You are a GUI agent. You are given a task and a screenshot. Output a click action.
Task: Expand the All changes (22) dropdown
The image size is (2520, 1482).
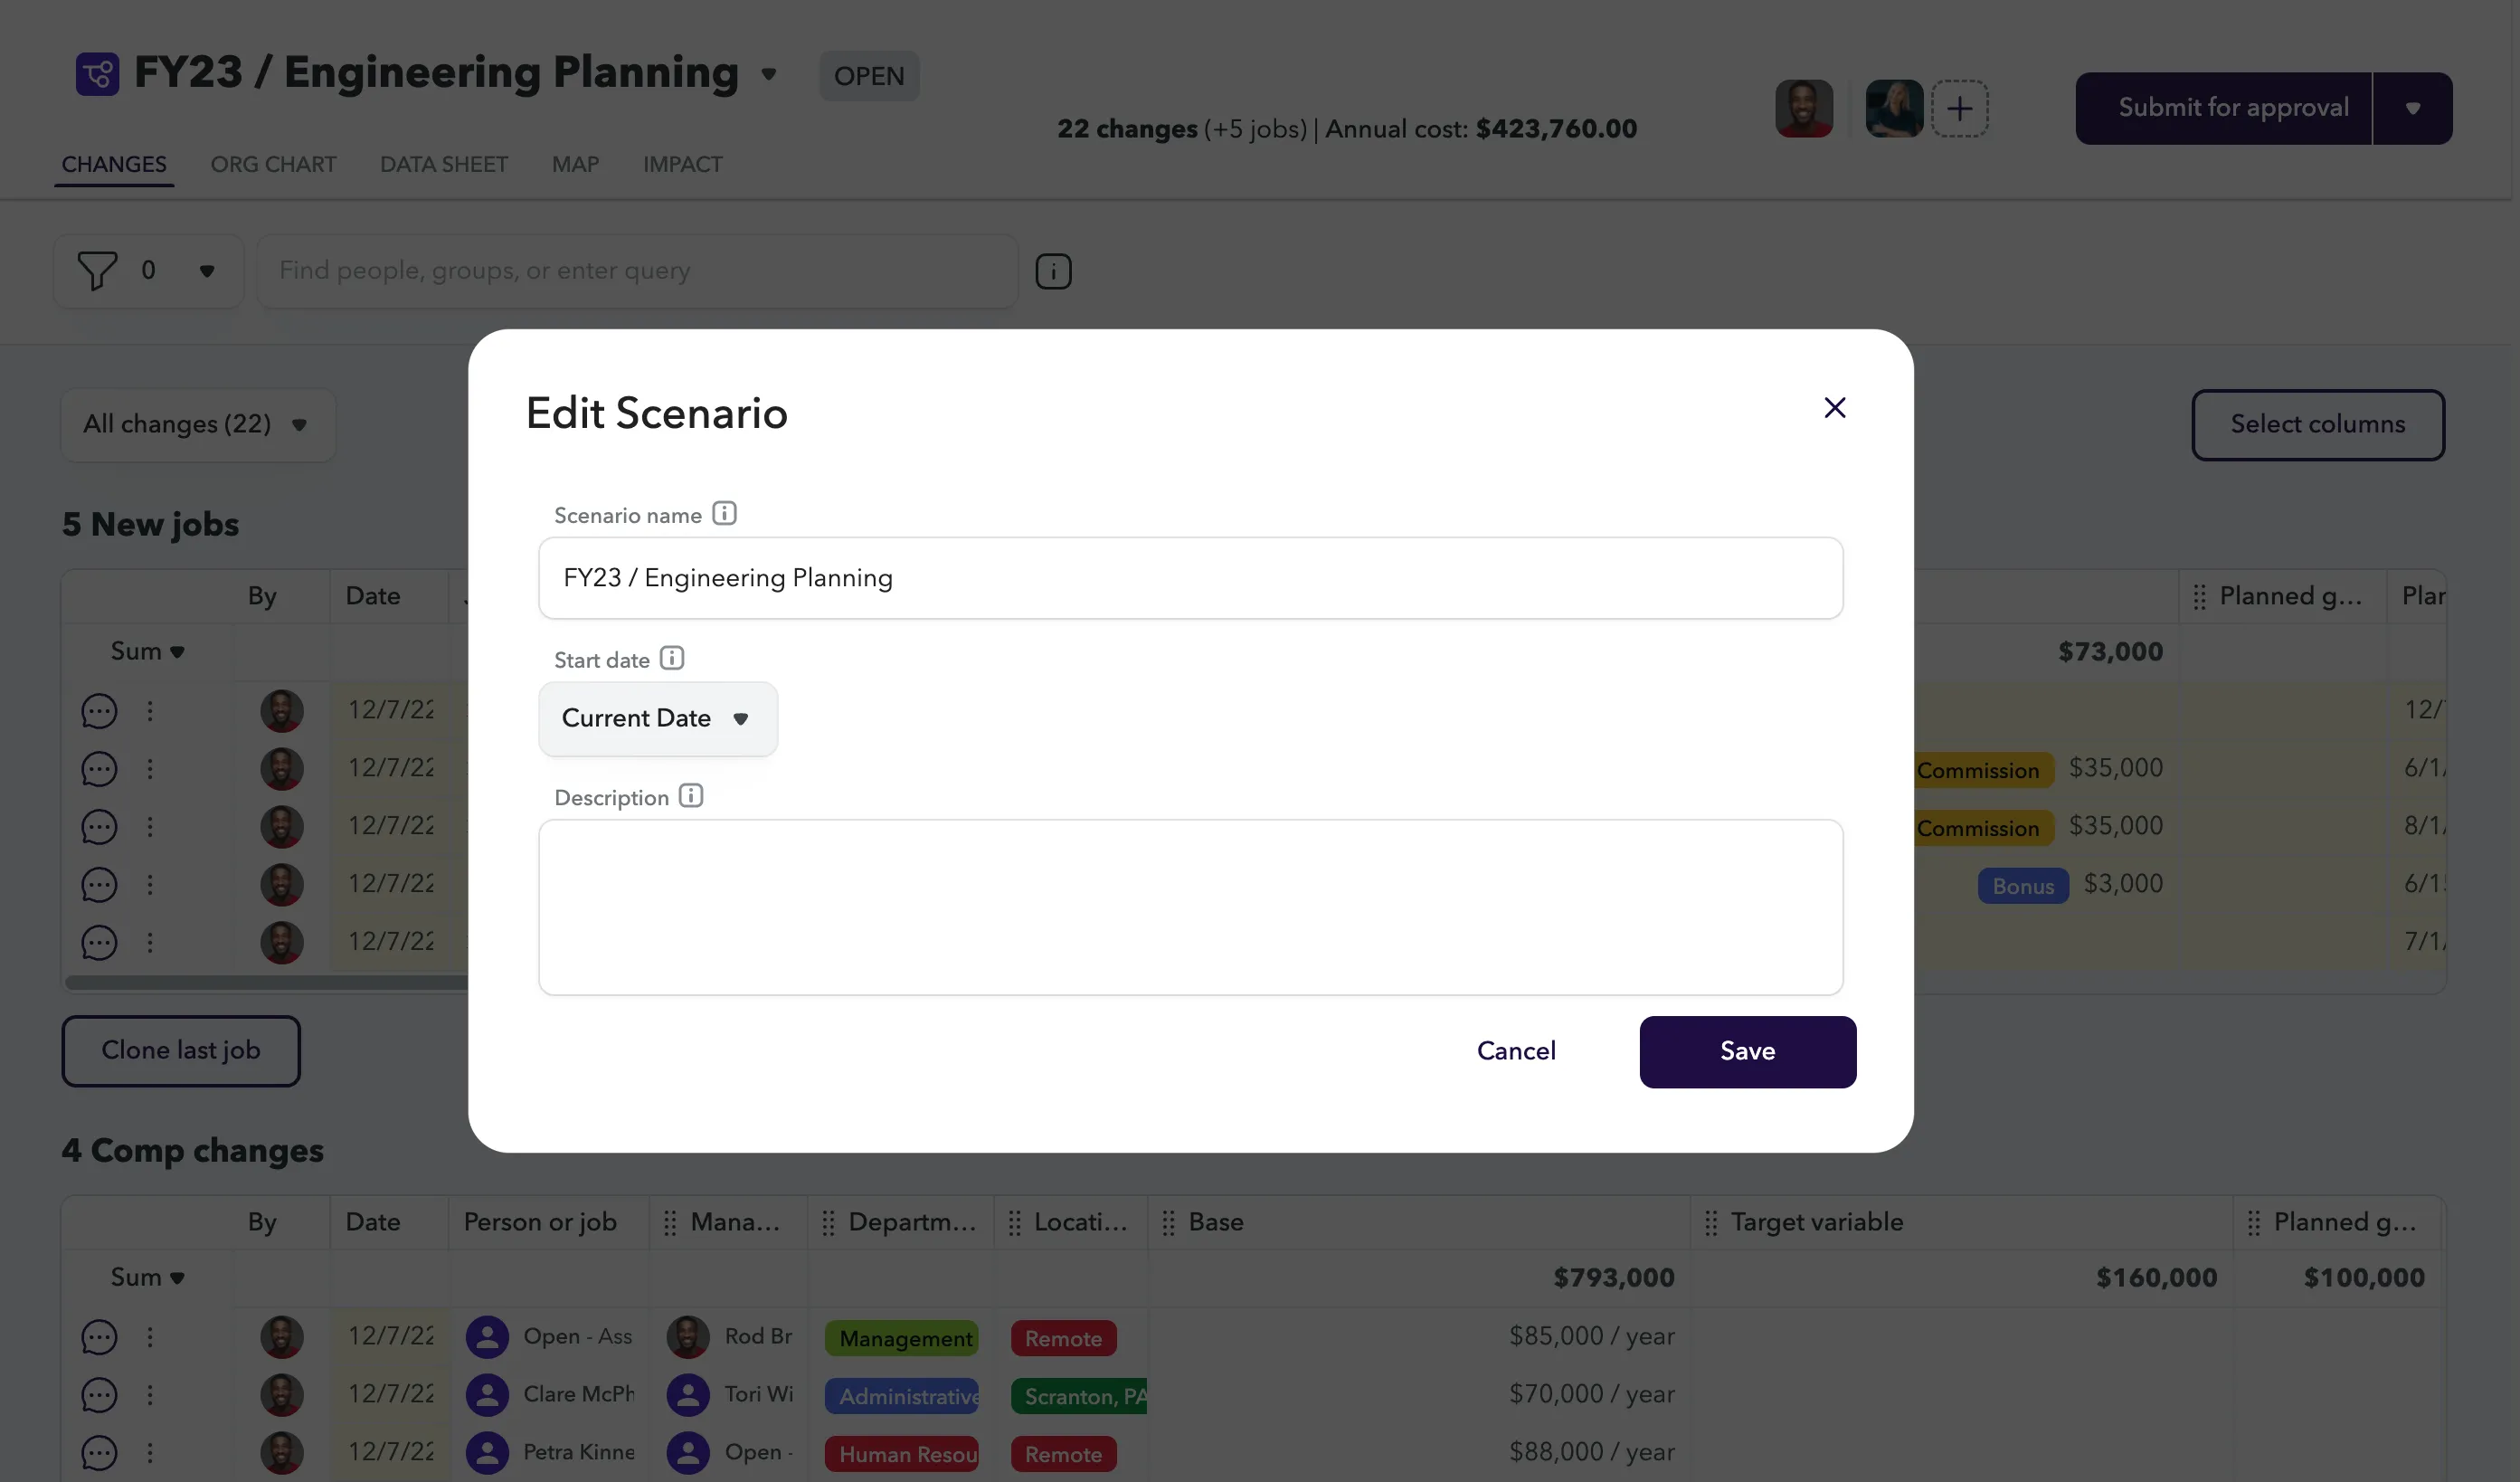tap(198, 425)
